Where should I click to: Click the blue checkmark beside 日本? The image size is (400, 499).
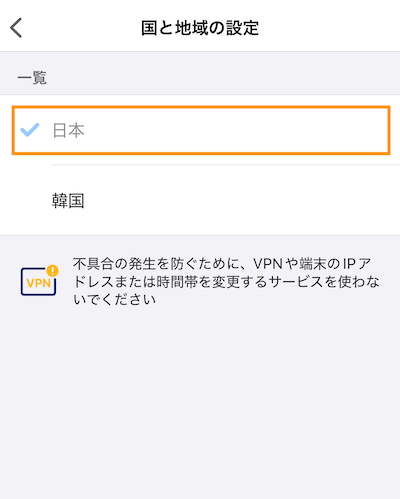click(30, 130)
